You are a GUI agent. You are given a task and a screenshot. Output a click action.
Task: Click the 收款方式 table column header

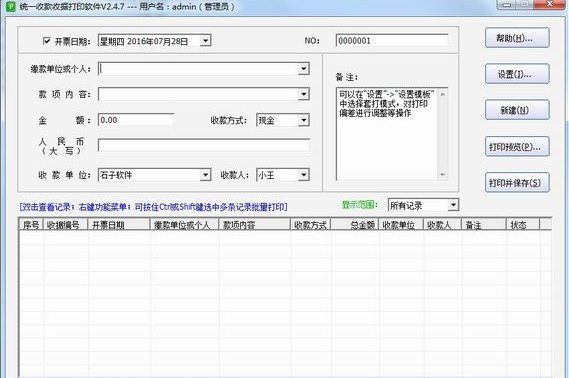[311, 225]
